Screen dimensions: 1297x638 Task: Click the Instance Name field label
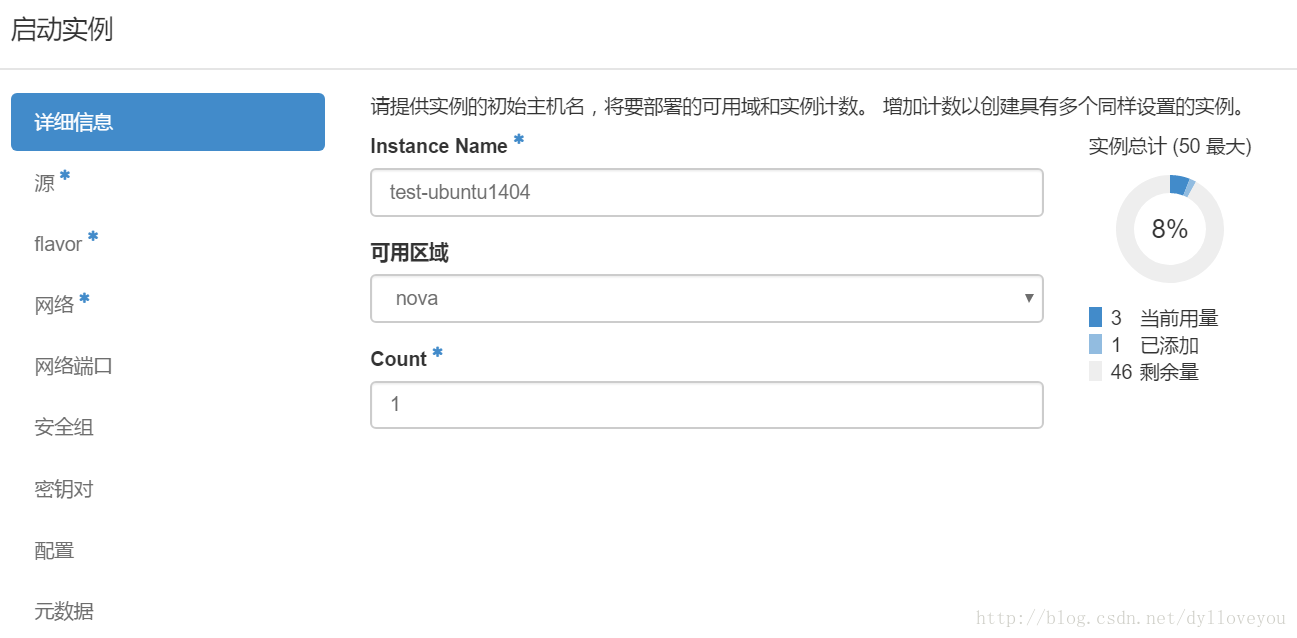tap(439, 146)
